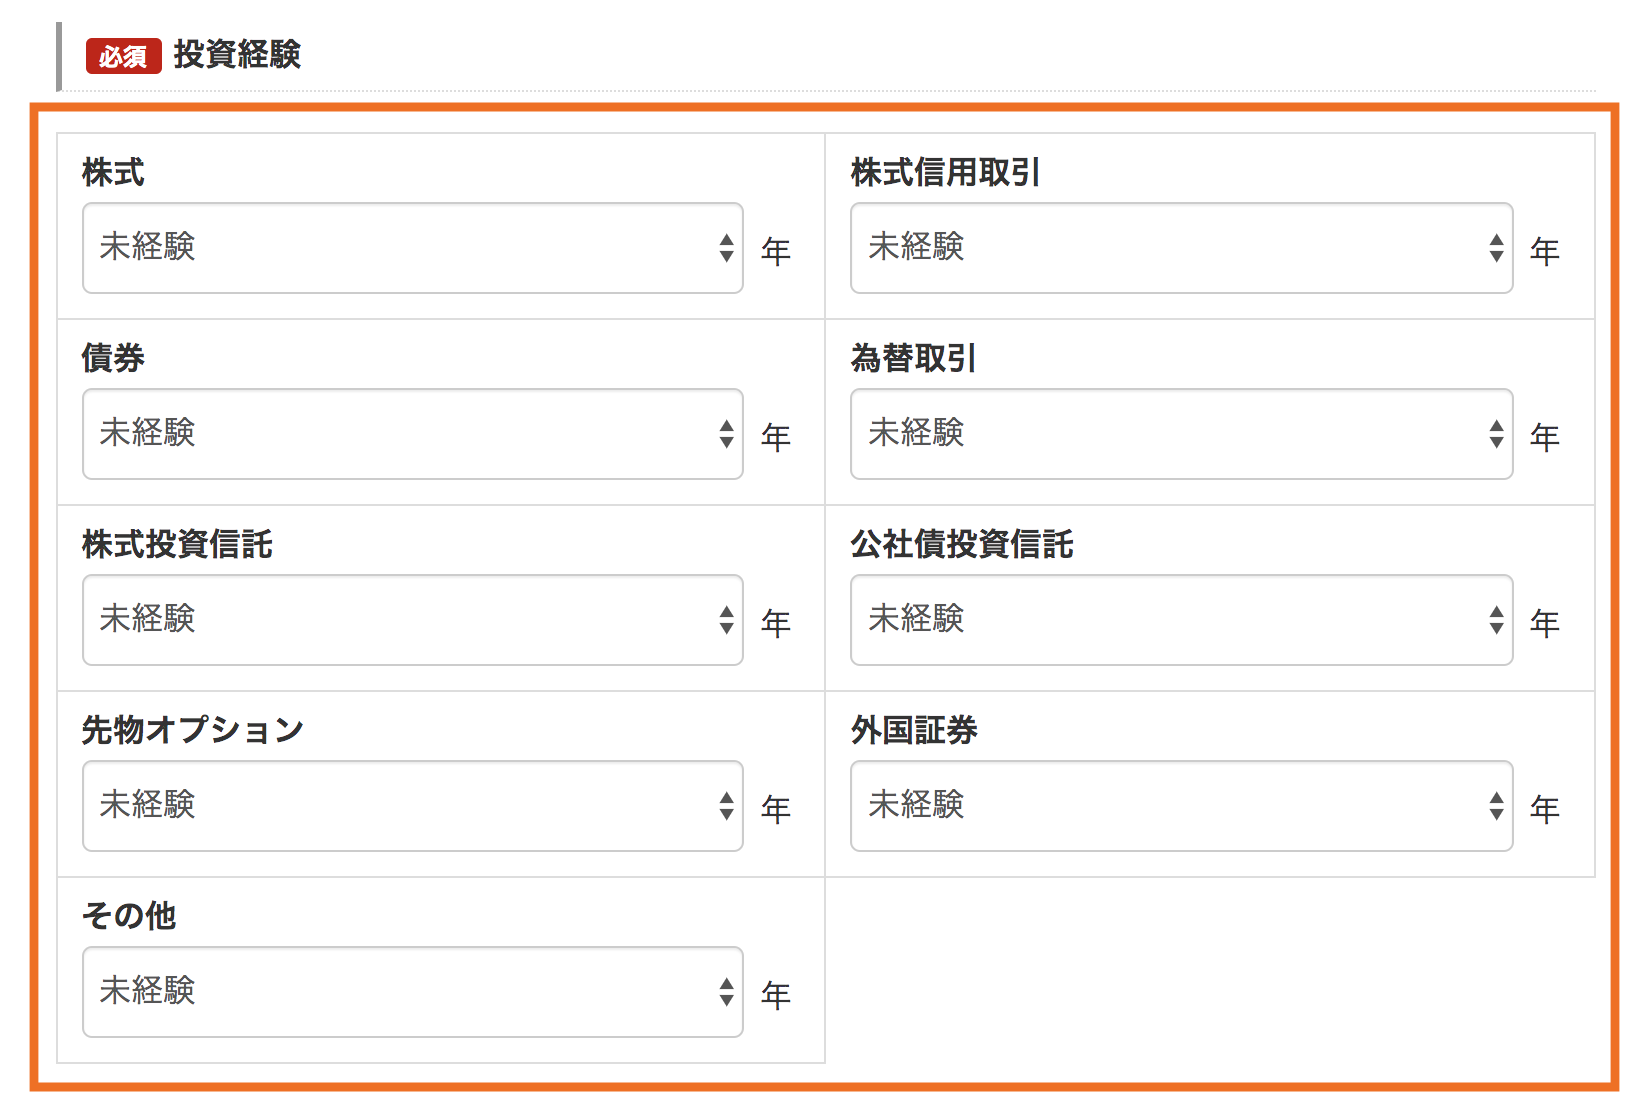Open the 為替取引 experience dropdown
This screenshot has width=1650, height=1110.
pyautogui.click(x=1180, y=434)
